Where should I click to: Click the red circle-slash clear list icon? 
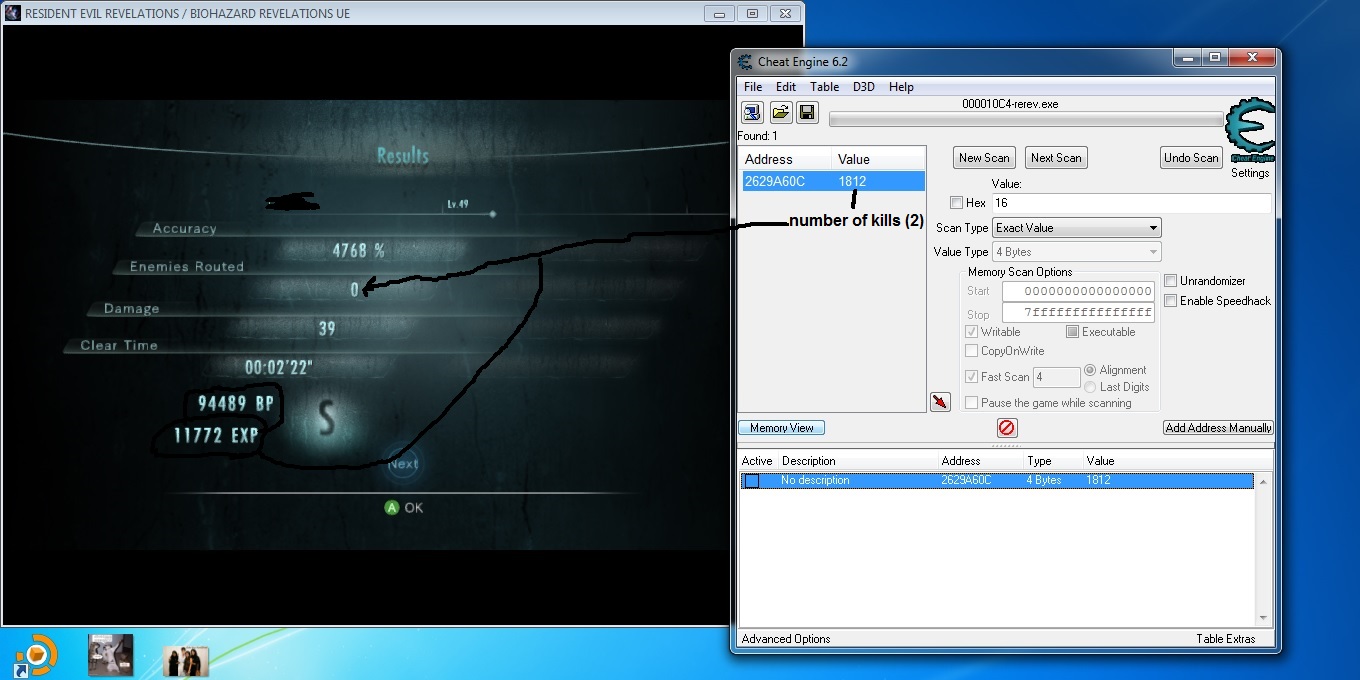[1007, 428]
